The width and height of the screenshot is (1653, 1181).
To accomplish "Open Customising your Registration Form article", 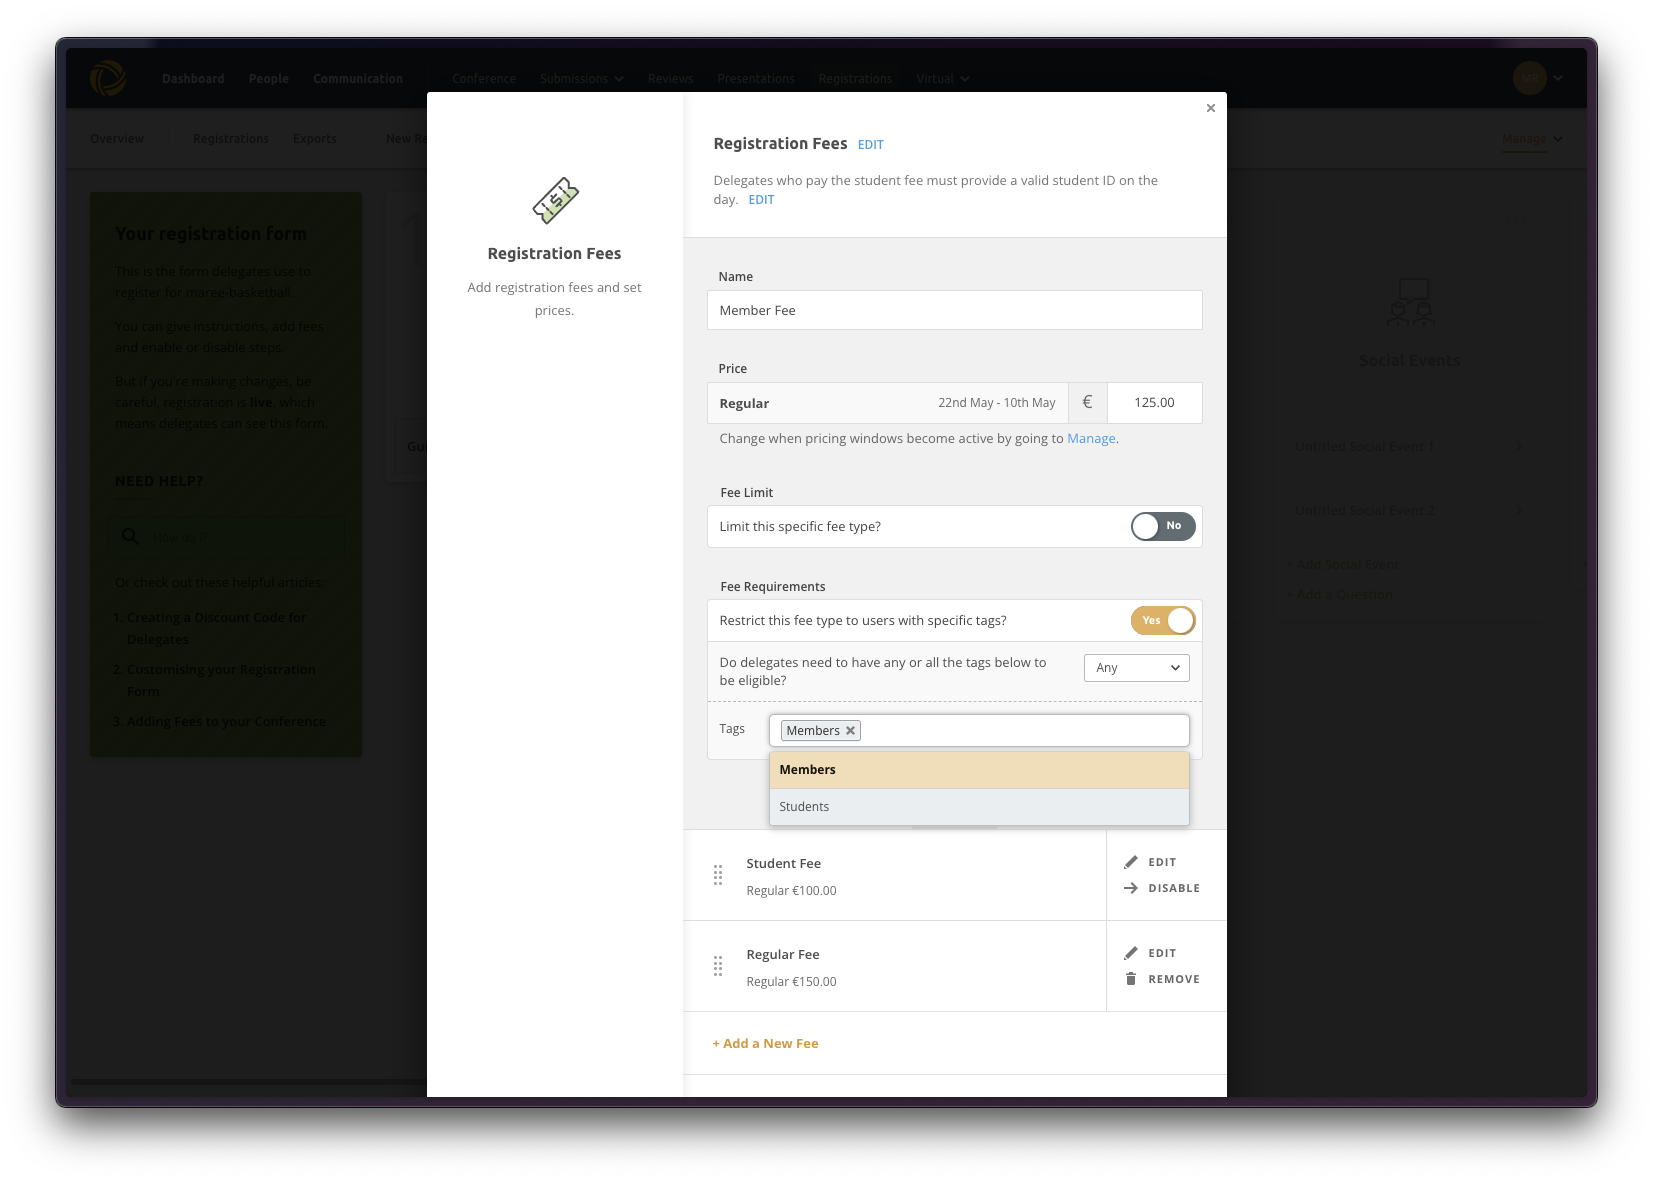I will tap(220, 681).
